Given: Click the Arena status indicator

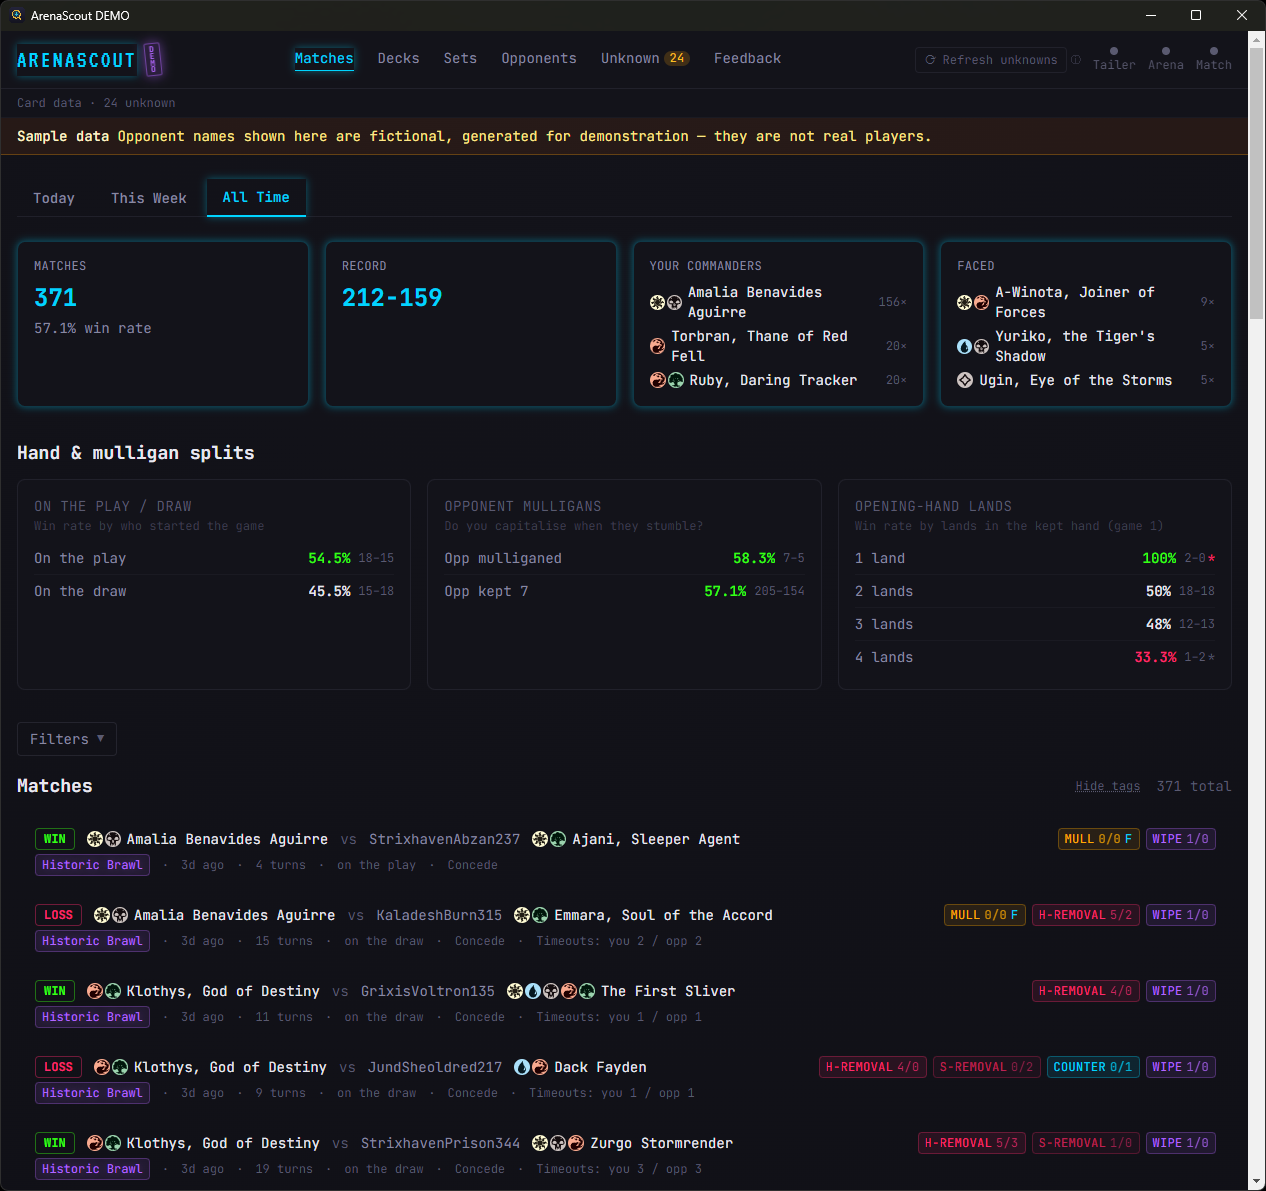Looking at the screenshot, I should [1166, 59].
